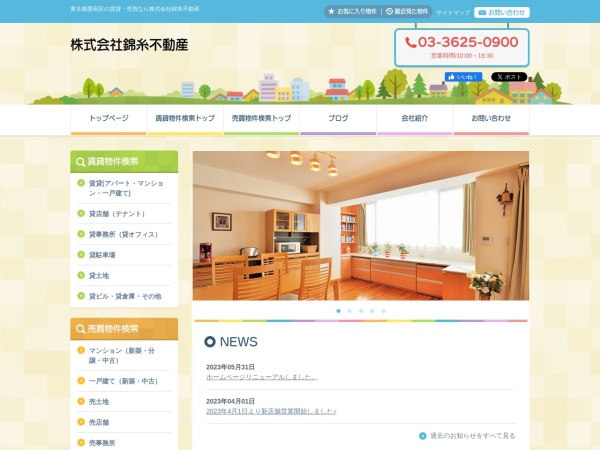
Task: Click the news date 2023年04月01日
Action: point(230,401)
